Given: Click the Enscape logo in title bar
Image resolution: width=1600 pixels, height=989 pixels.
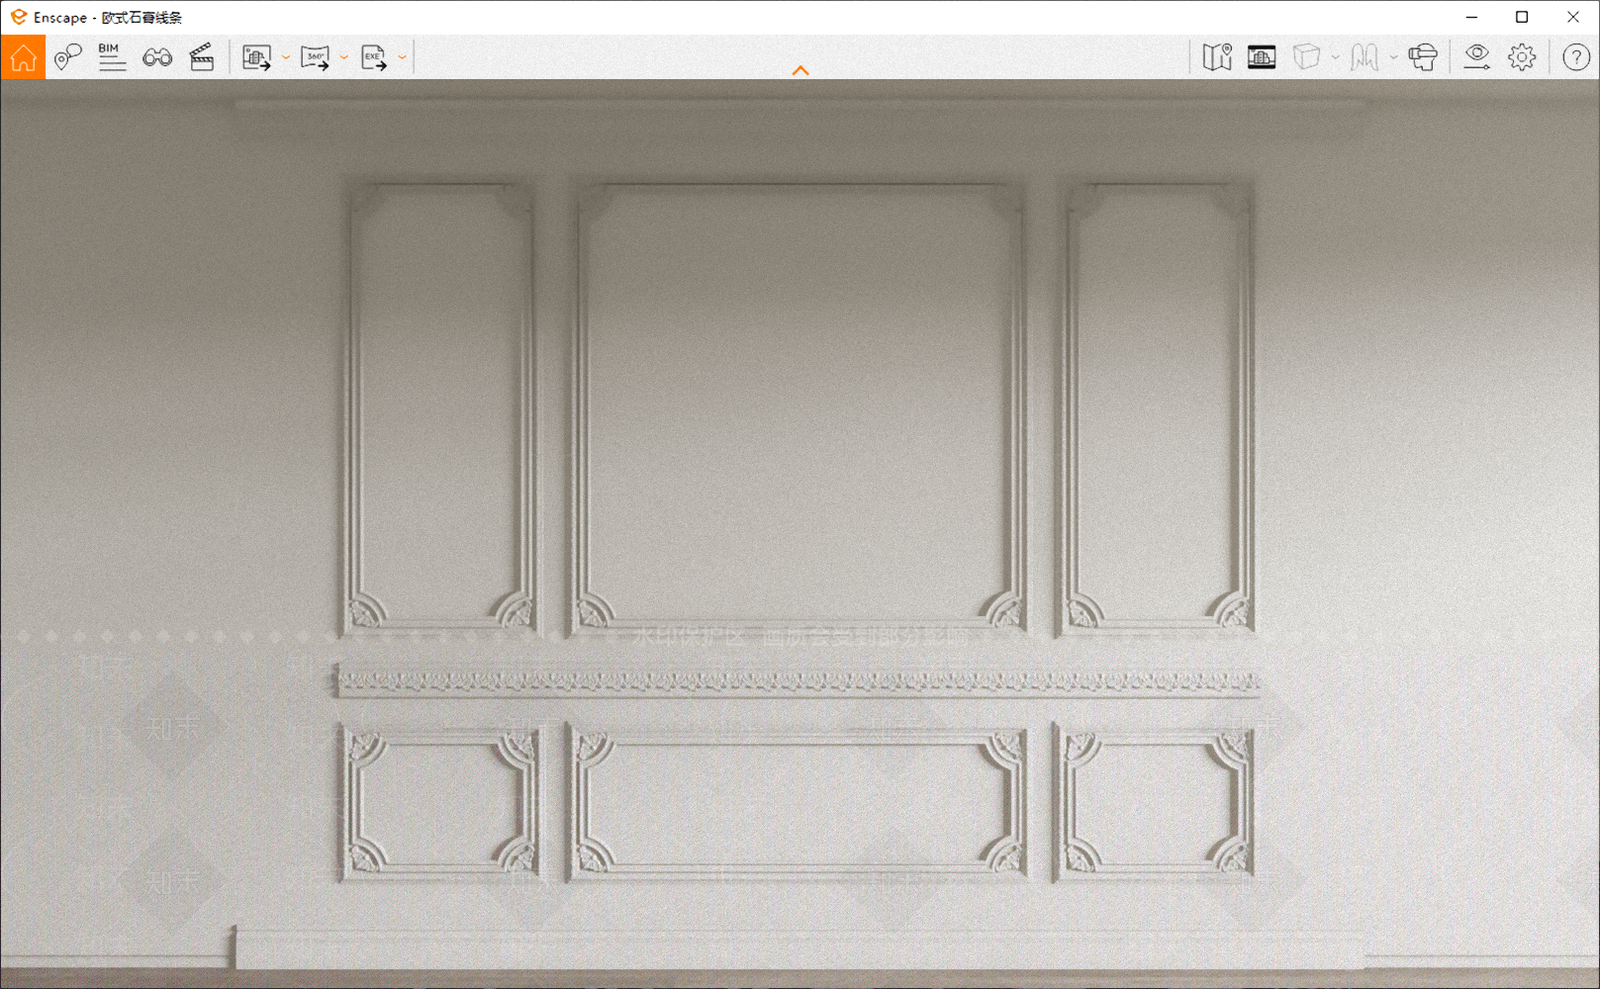Looking at the screenshot, I should coord(18,17).
